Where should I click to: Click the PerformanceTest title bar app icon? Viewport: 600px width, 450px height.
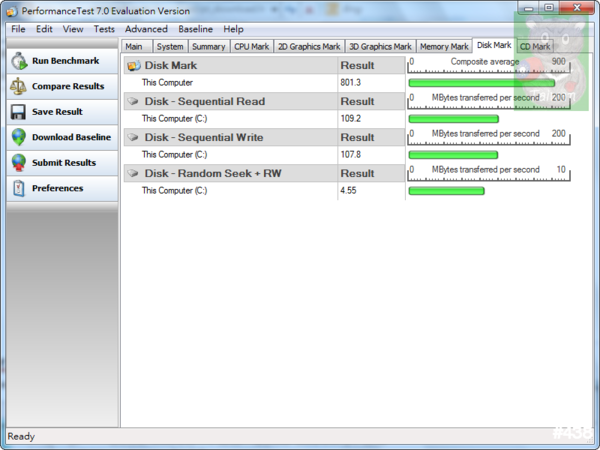(x=12, y=11)
